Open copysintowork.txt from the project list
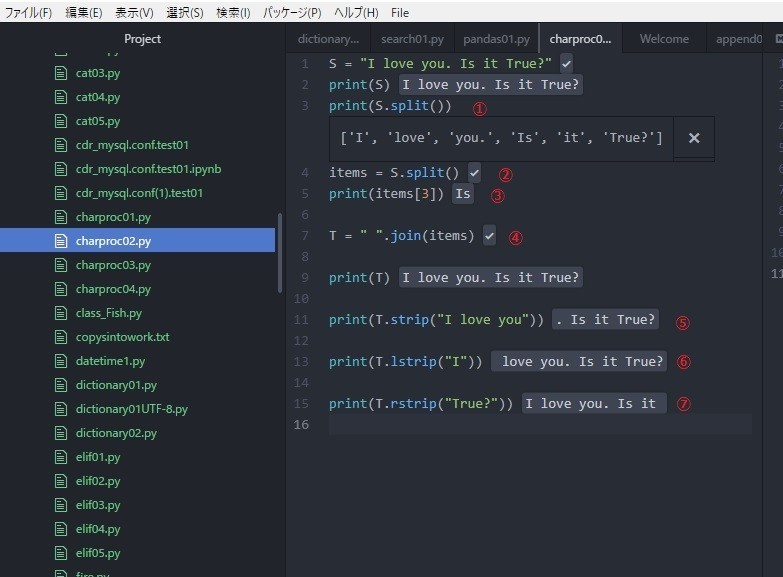The height and width of the screenshot is (577, 783). pos(122,337)
